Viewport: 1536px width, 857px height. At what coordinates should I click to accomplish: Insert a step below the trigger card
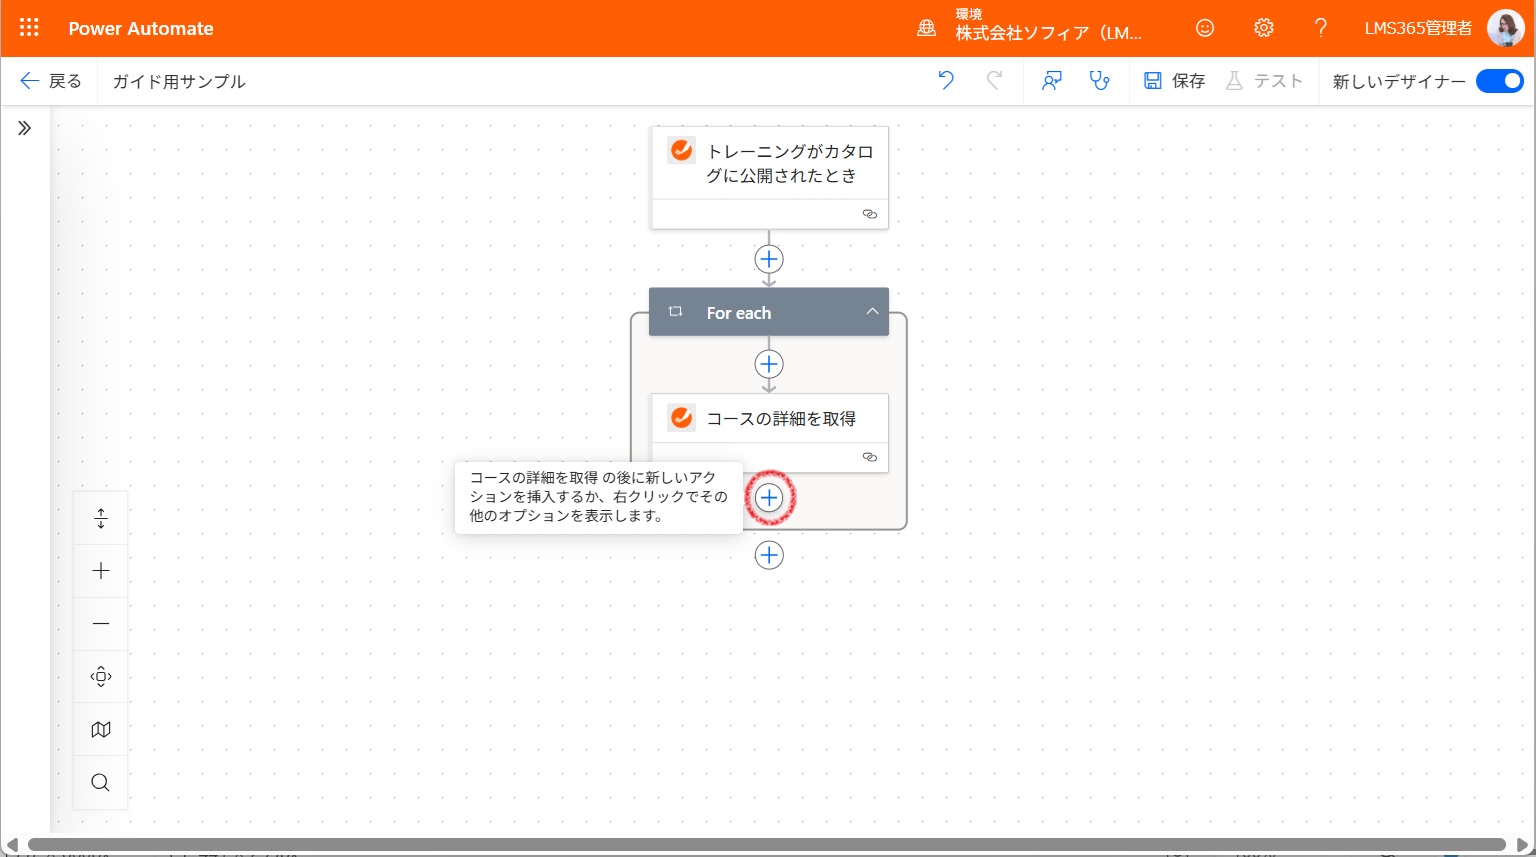point(769,259)
